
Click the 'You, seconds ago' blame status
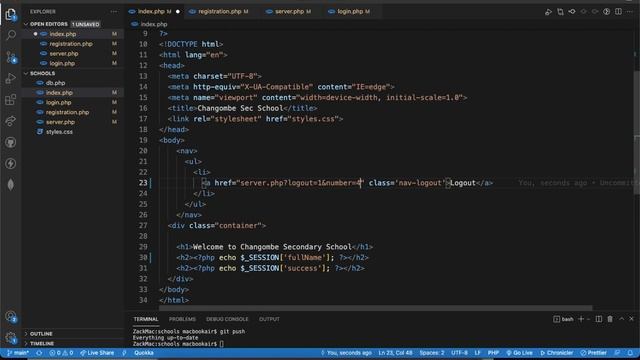pyautogui.click(x=346, y=353)
